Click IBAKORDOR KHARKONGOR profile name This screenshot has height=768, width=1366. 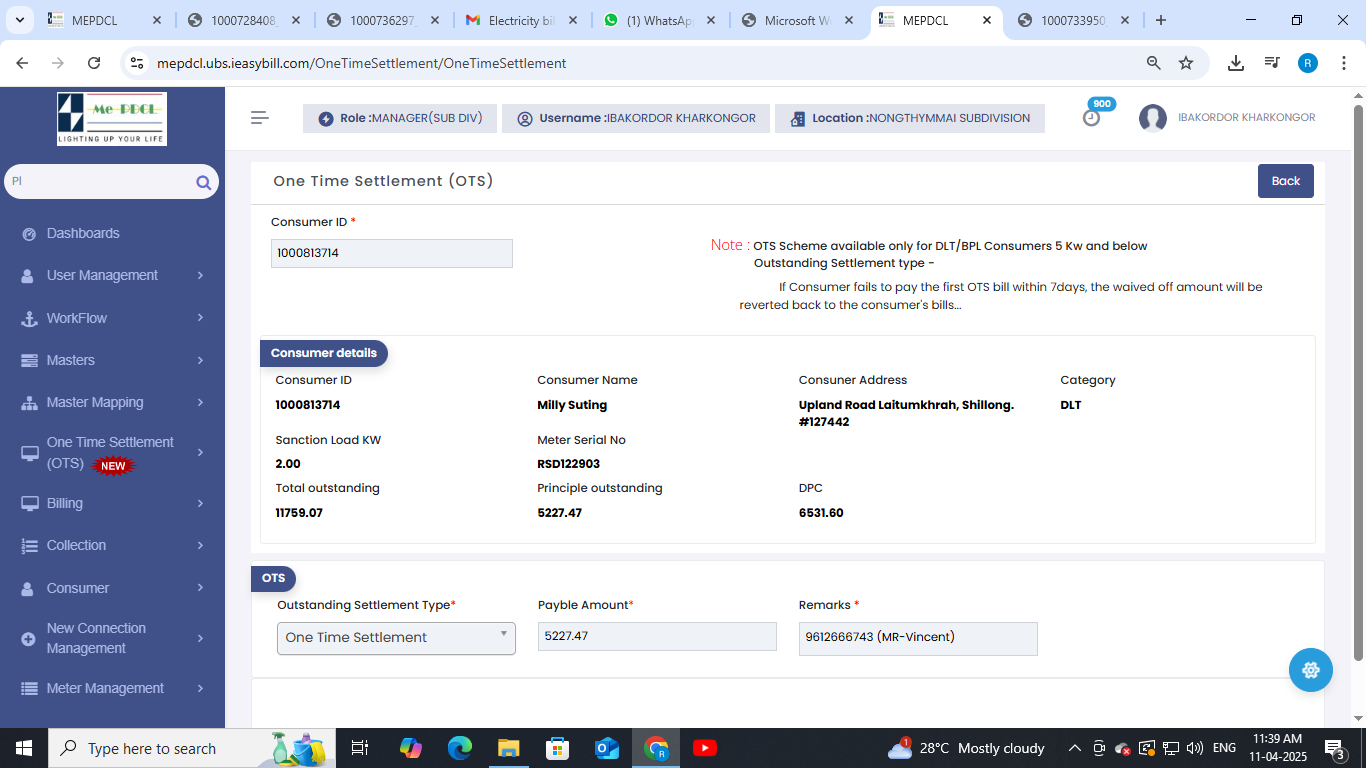click(x=1246, y=118)
